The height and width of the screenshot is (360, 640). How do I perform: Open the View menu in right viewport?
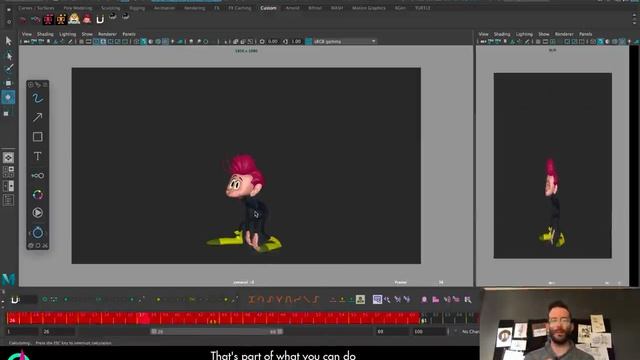point(484,34)
